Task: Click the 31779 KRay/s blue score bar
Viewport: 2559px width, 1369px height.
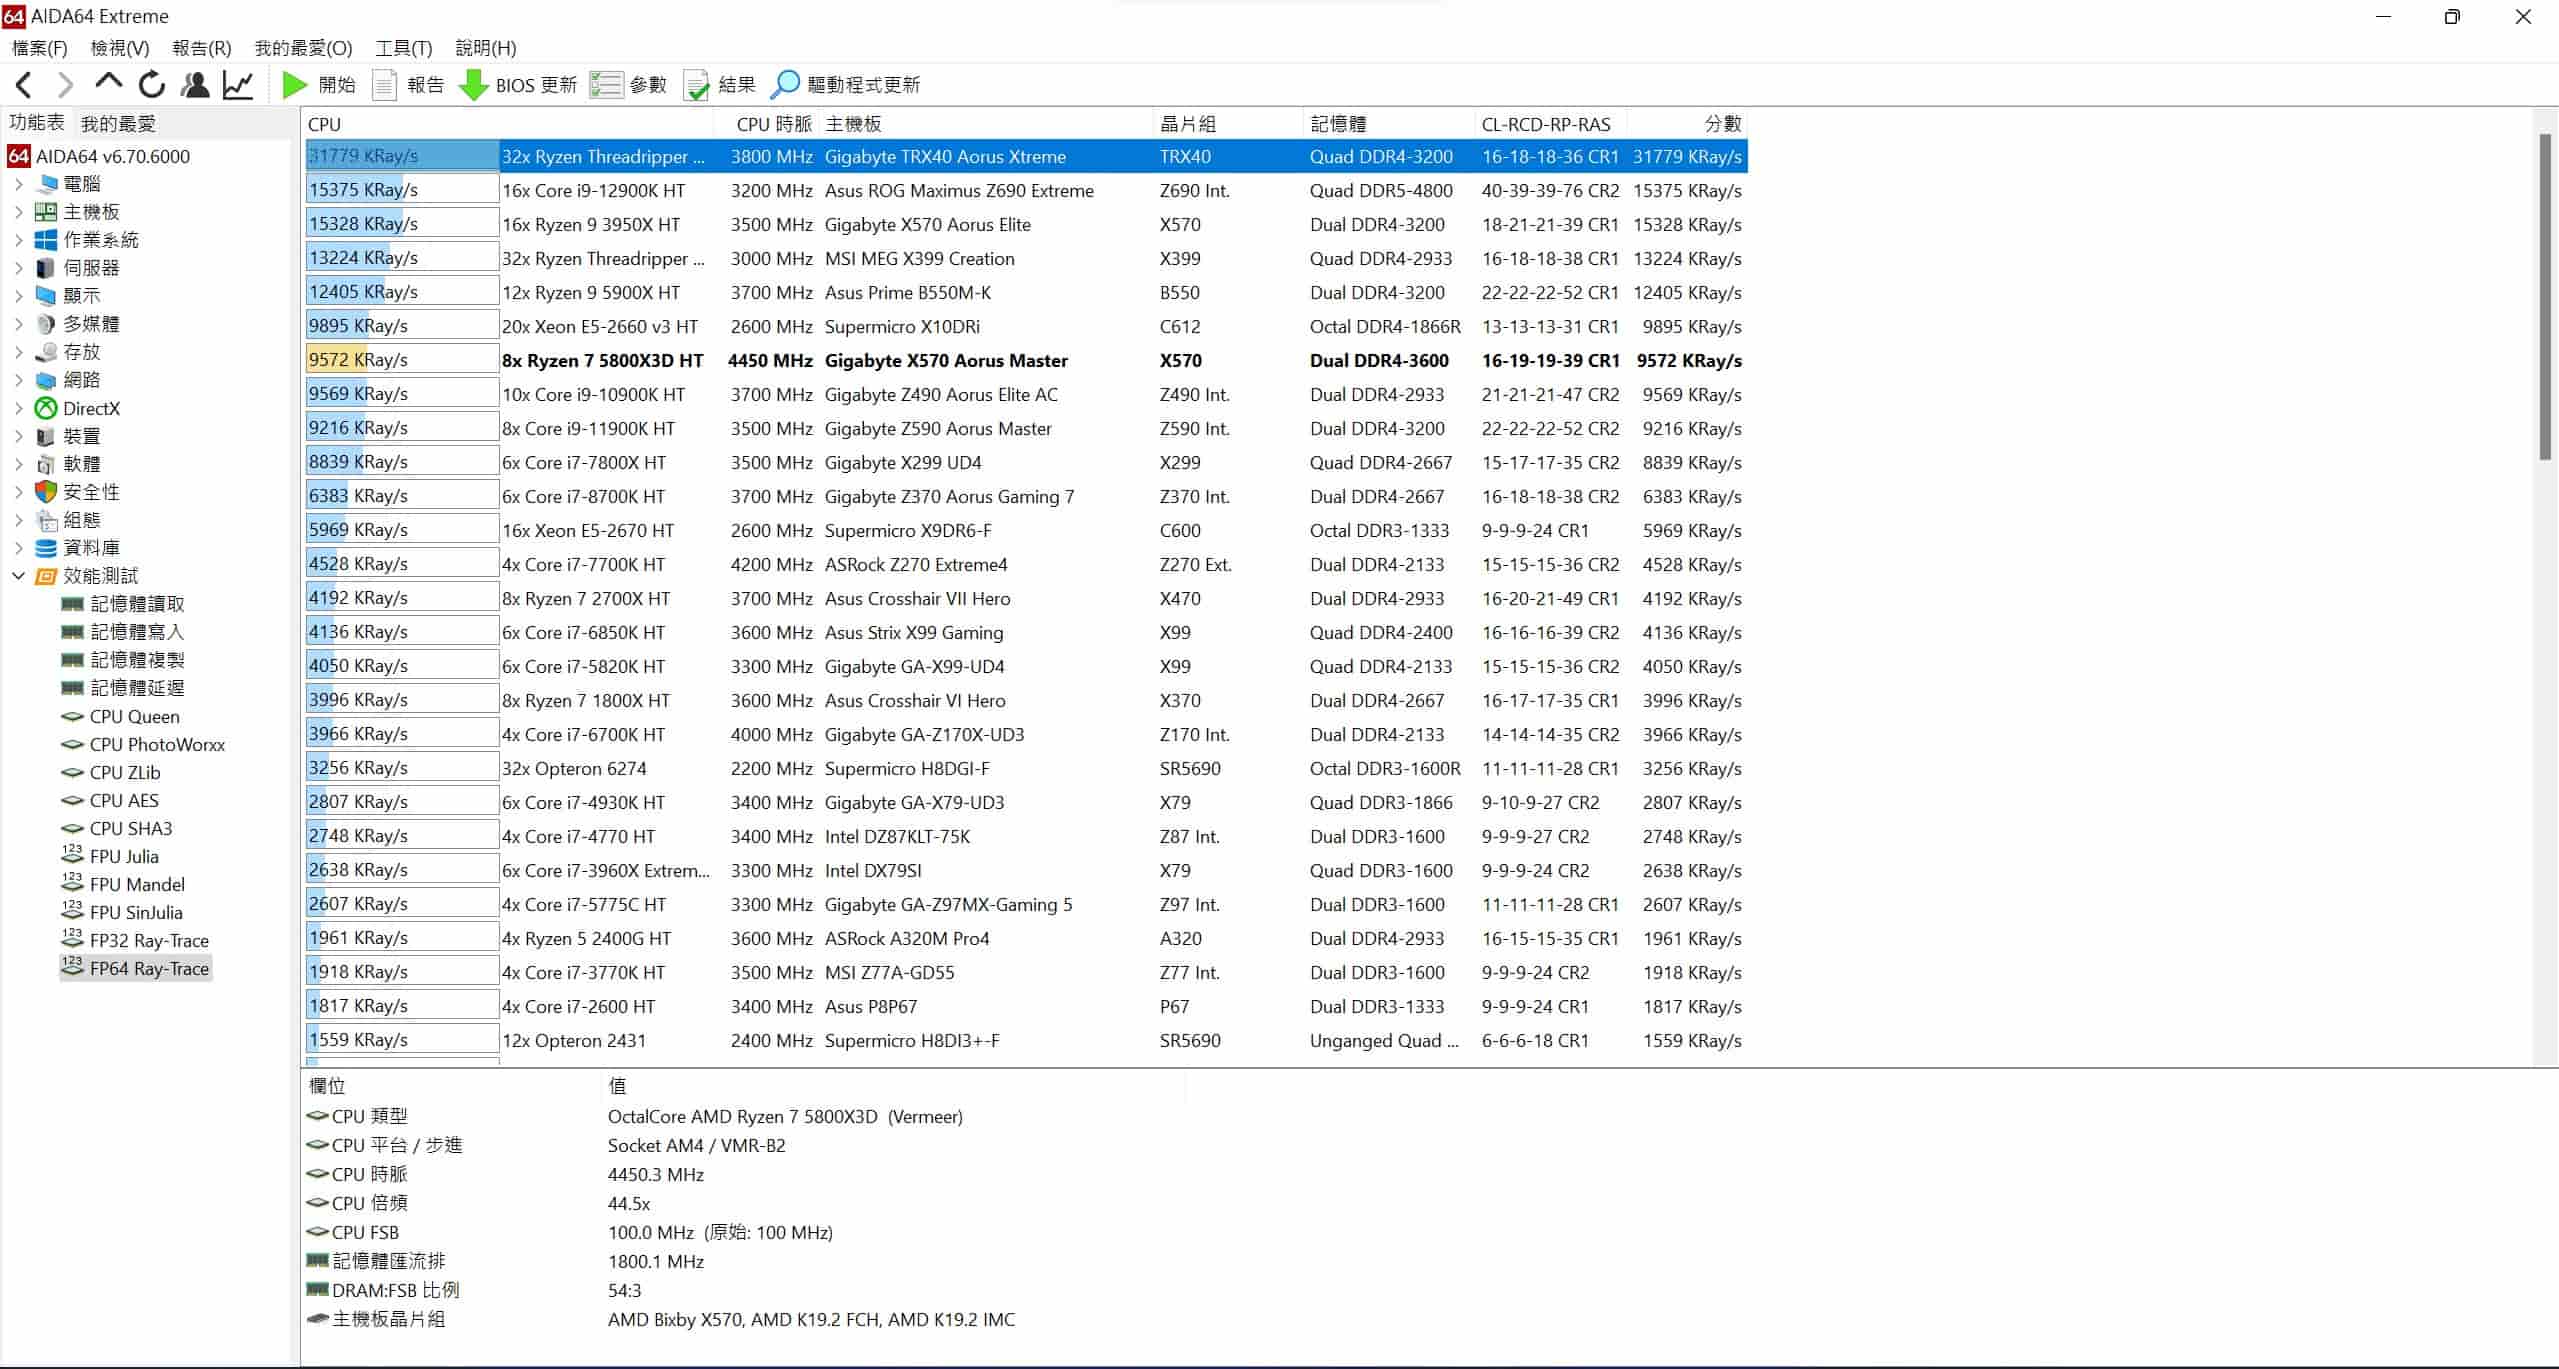Action: point(402,156)
